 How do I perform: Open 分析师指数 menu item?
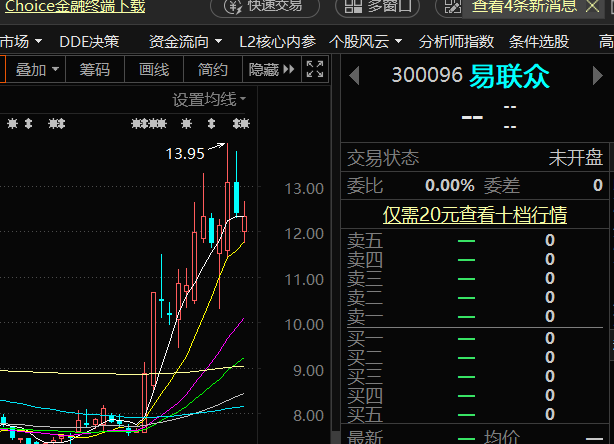(456, 42)
